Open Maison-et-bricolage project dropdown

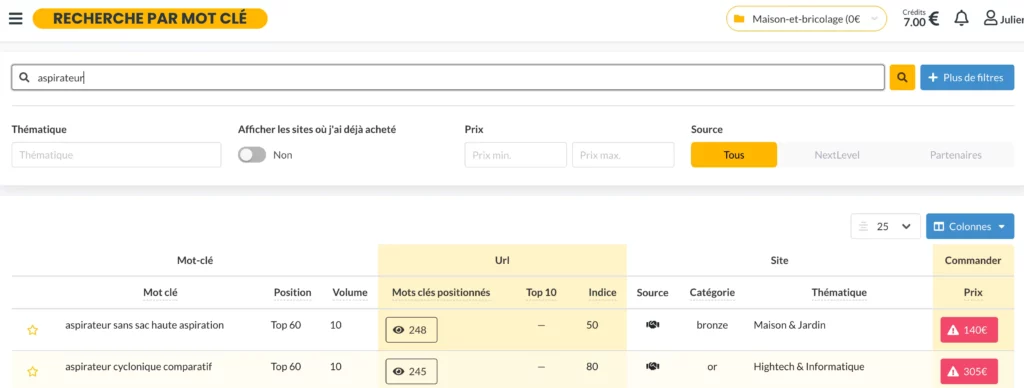807,19
